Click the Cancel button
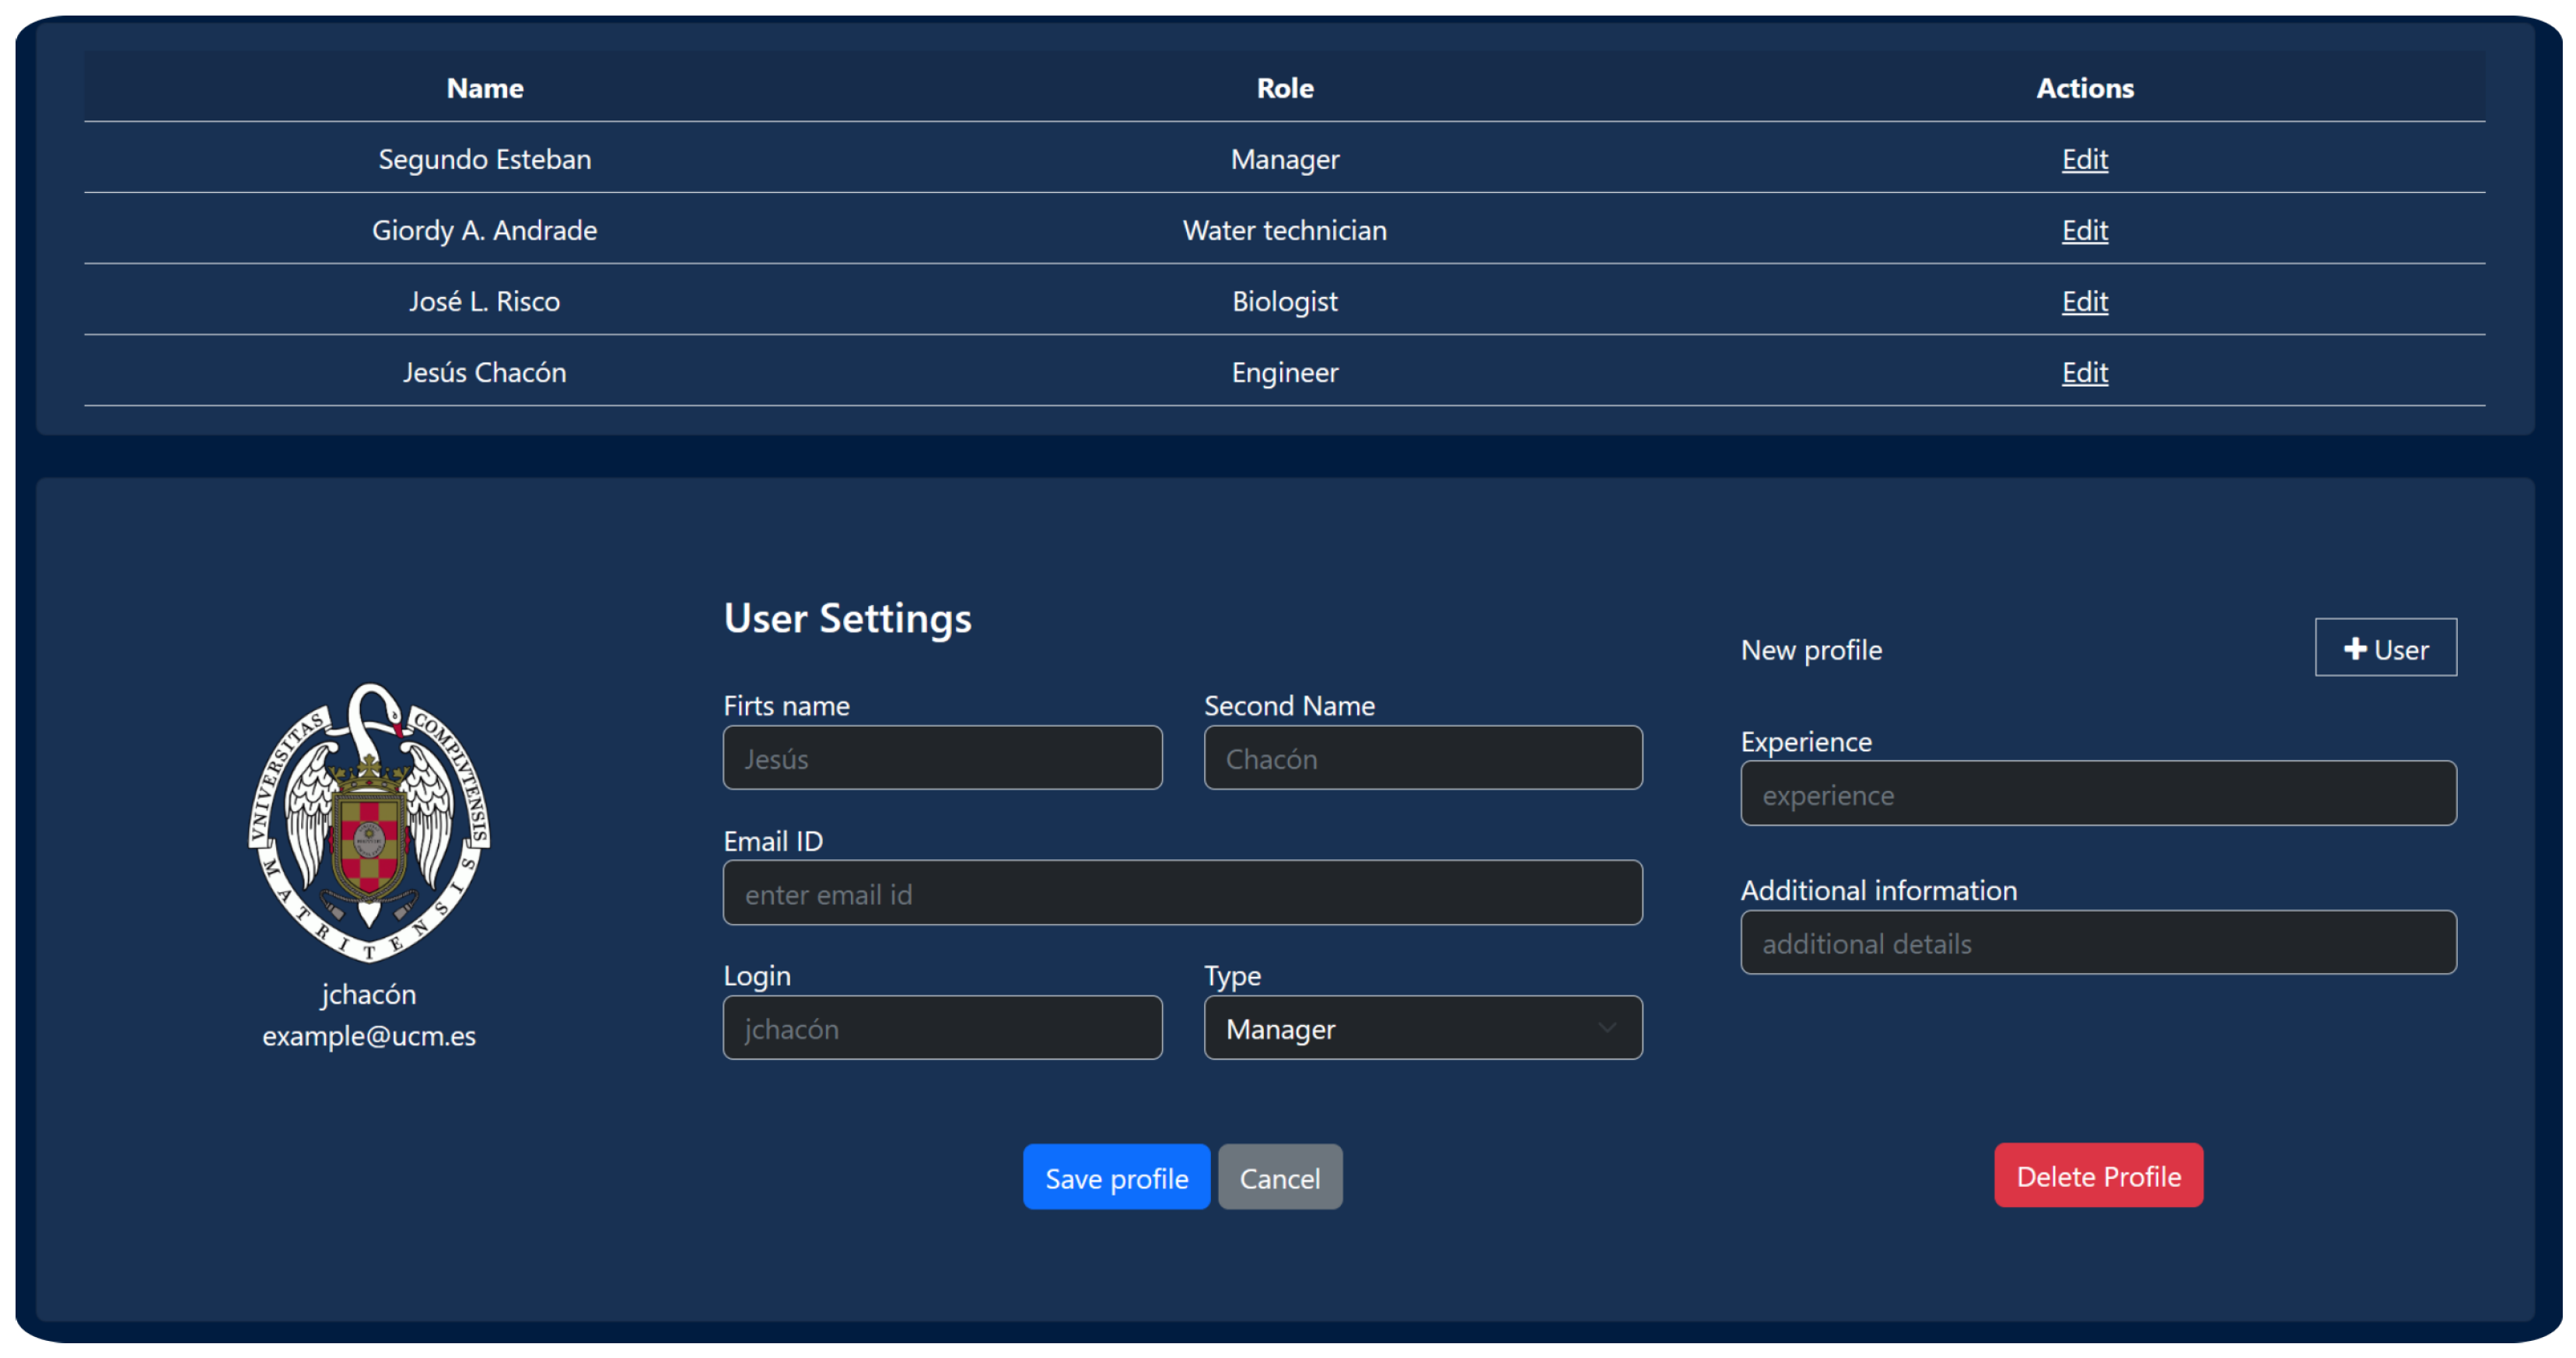 (x=1279, y=1177)
